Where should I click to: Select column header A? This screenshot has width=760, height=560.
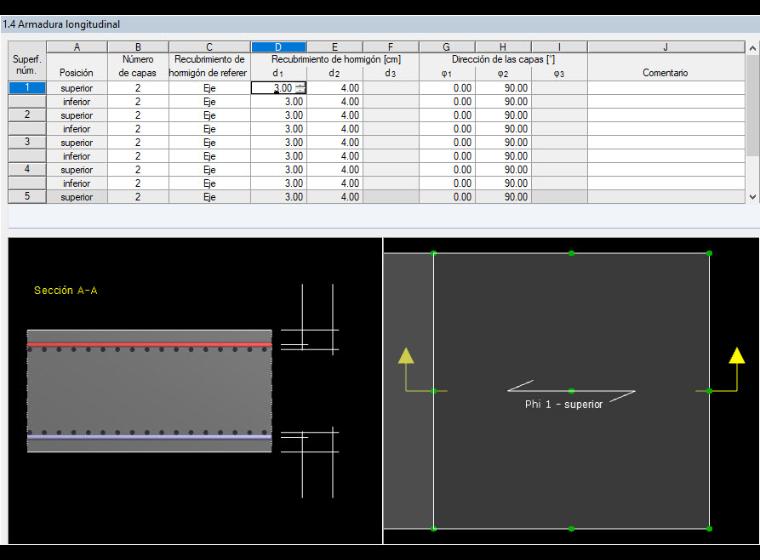pyautogui.click(x=77, y=47)
